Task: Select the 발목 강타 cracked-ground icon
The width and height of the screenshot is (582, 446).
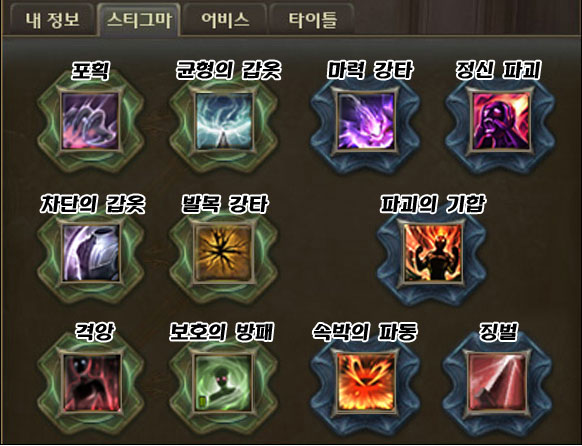Action: (x=224, y=253)
